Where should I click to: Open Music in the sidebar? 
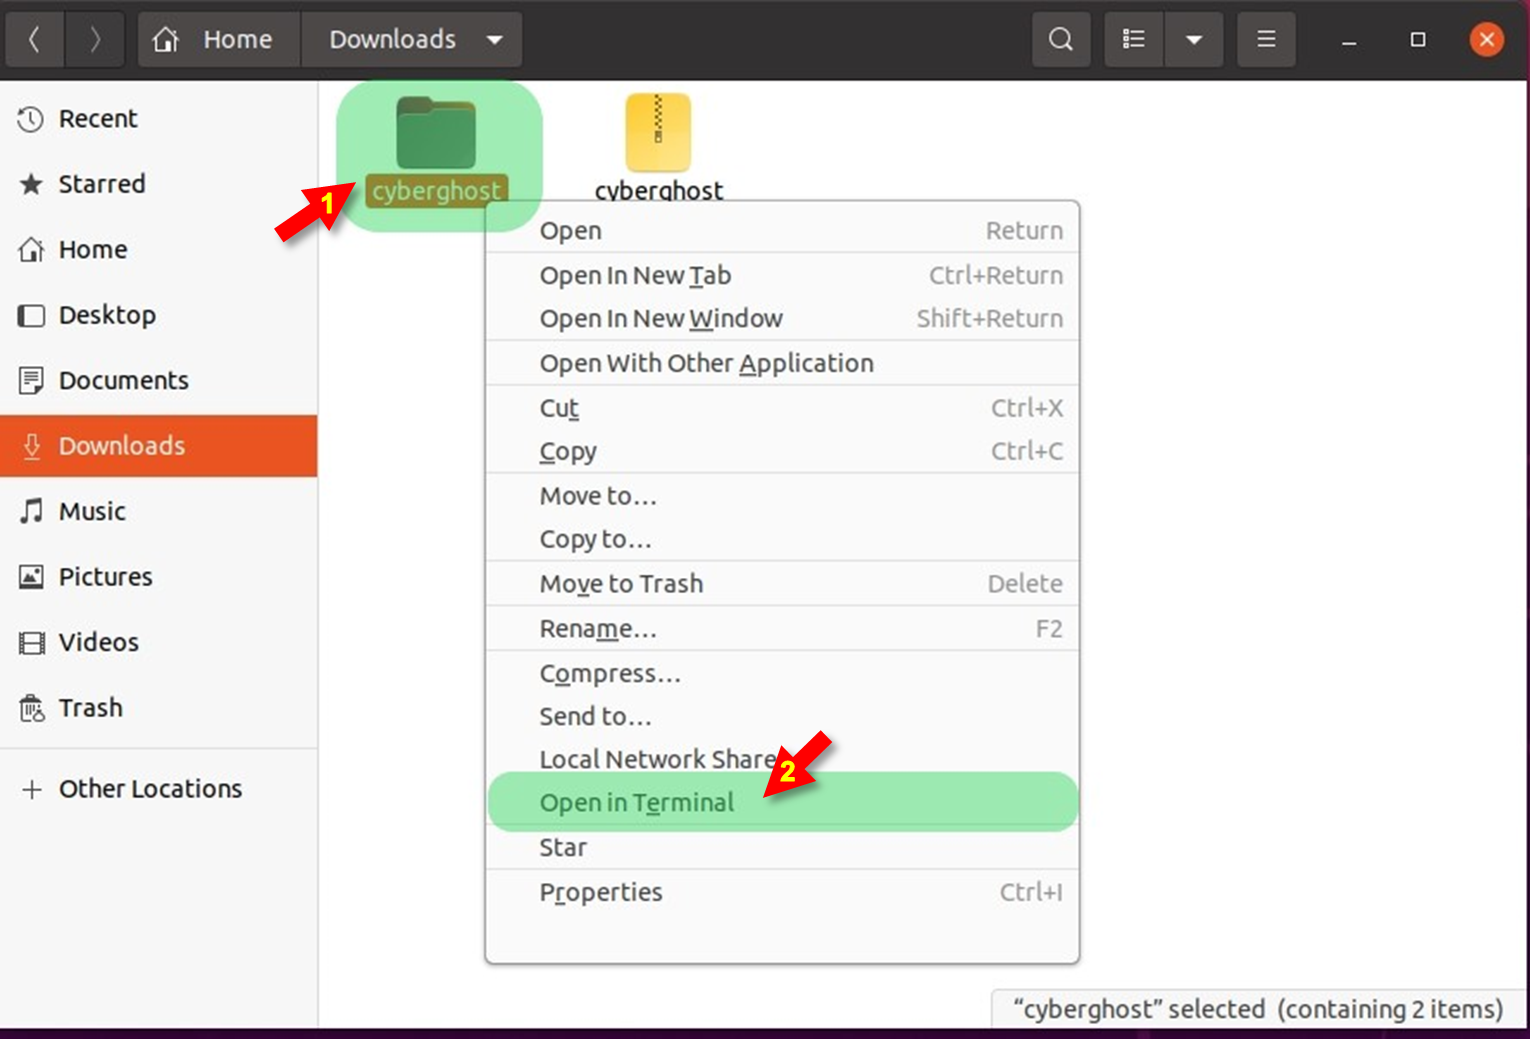click(159, 512)
